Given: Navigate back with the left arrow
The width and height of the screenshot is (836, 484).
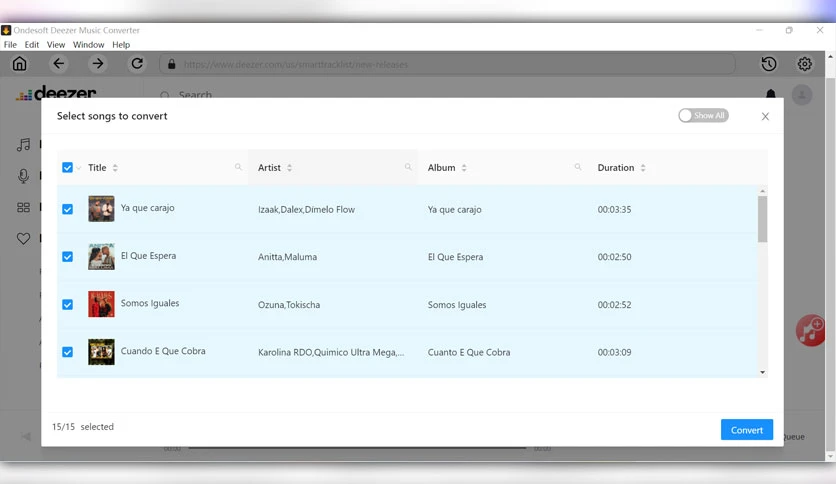Looking at the screenshot, I should [x=59, y=64].
